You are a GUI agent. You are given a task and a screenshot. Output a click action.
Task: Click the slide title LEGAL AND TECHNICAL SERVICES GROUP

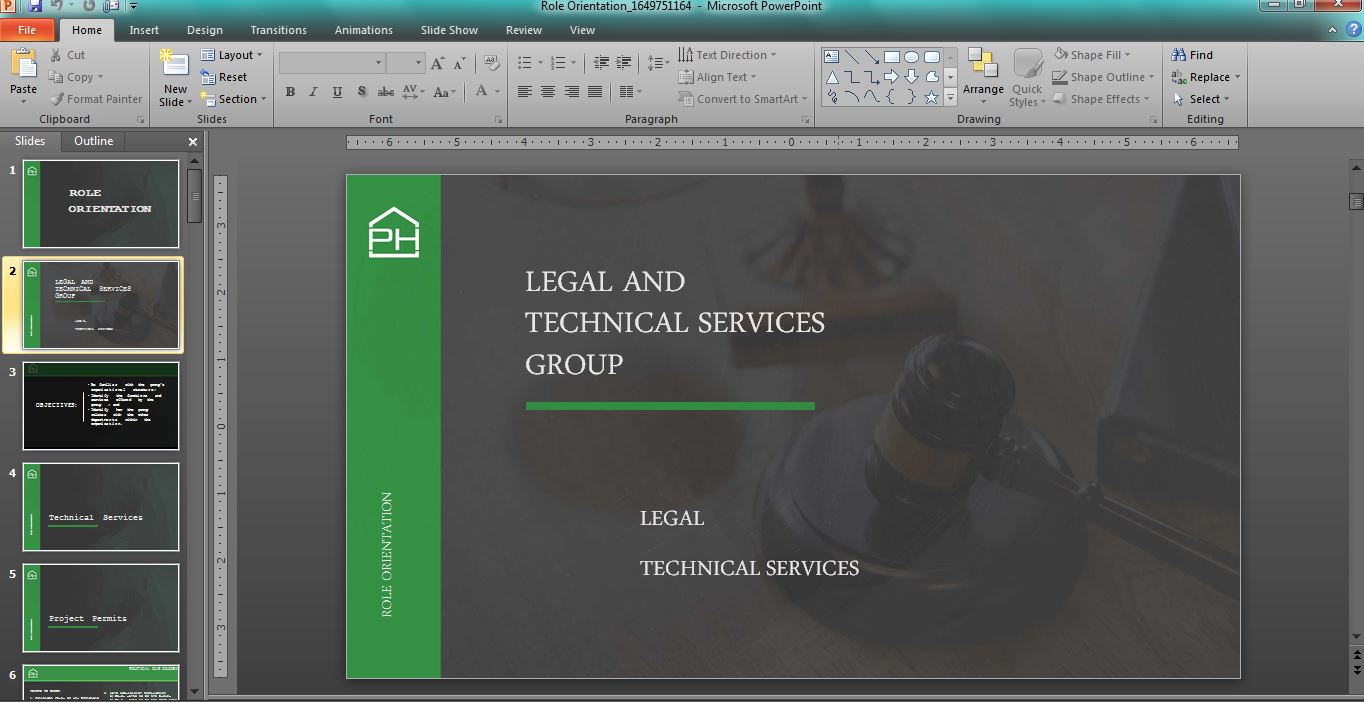pyautogui.click(x=675, y=323)
